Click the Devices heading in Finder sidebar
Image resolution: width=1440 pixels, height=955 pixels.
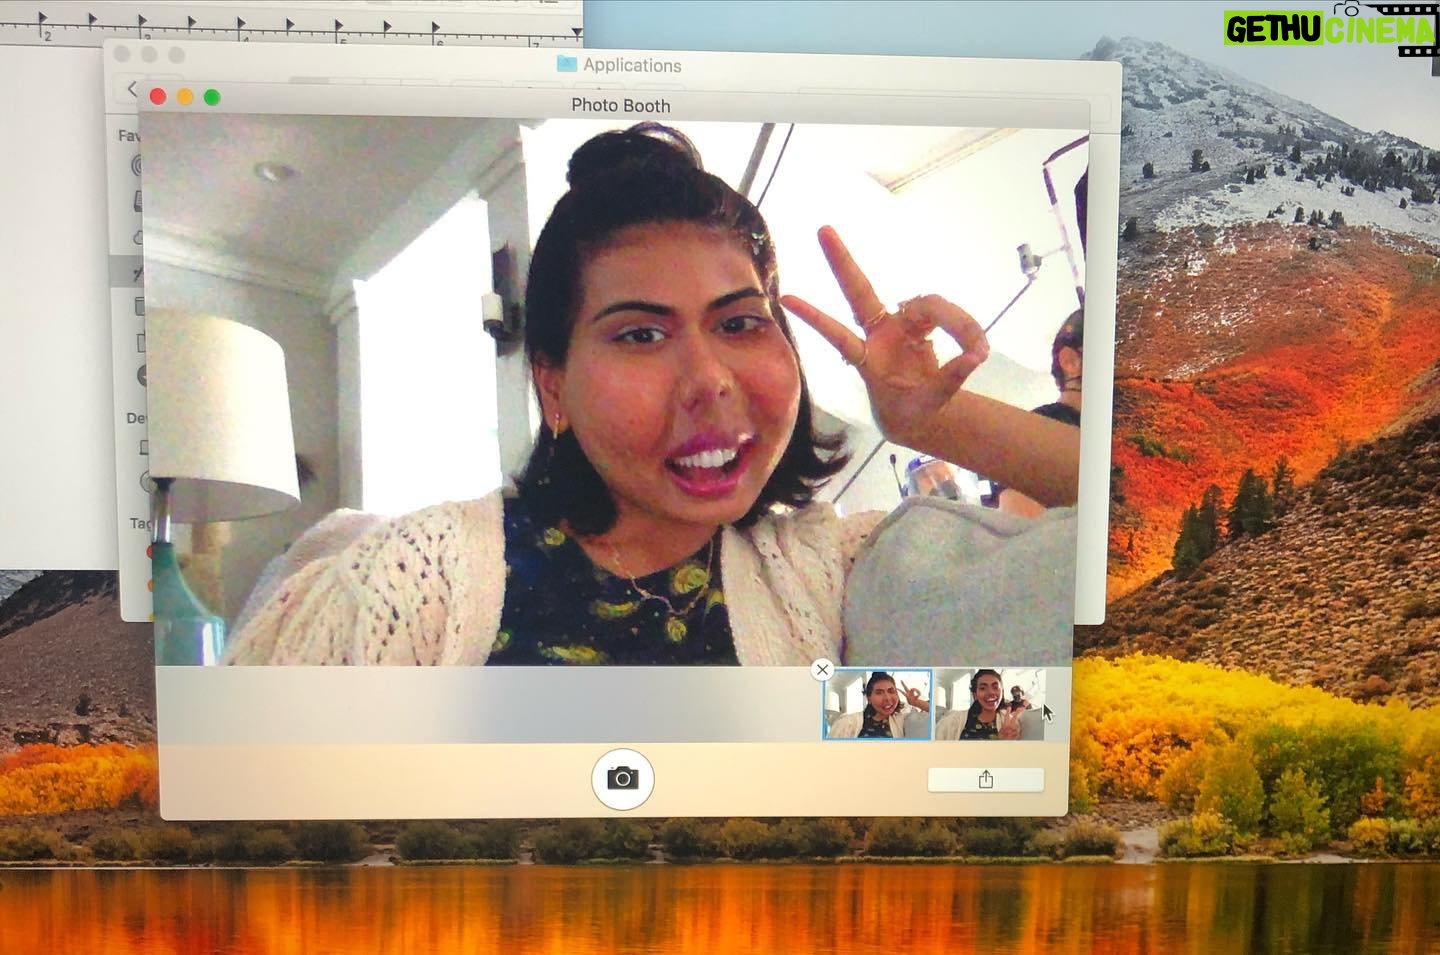(137, 418)
